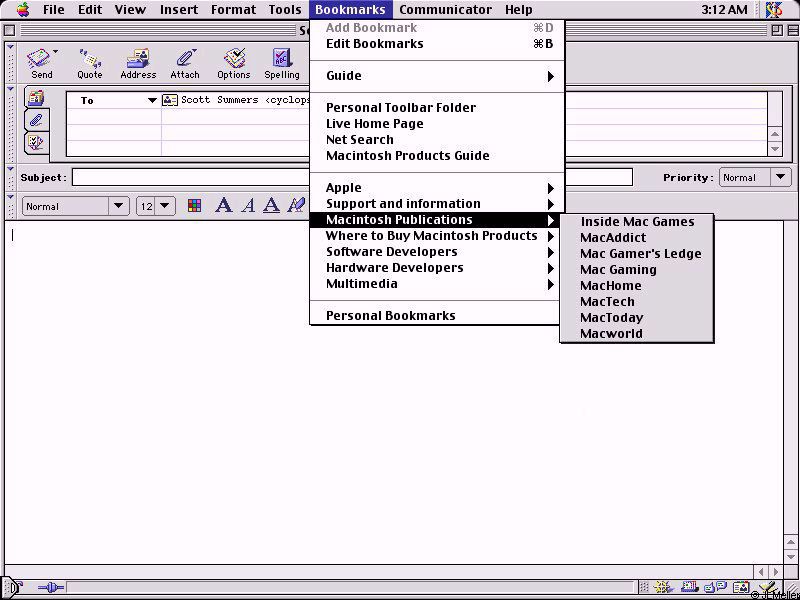Screen dimensions: 800x600
Task: Open the File menu
Action: pyautogui.click(x=54, y=10)
